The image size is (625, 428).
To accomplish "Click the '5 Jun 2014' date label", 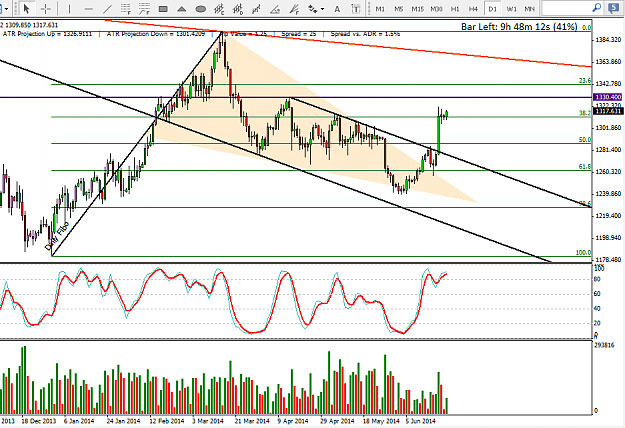I will [x=421, y=421].
